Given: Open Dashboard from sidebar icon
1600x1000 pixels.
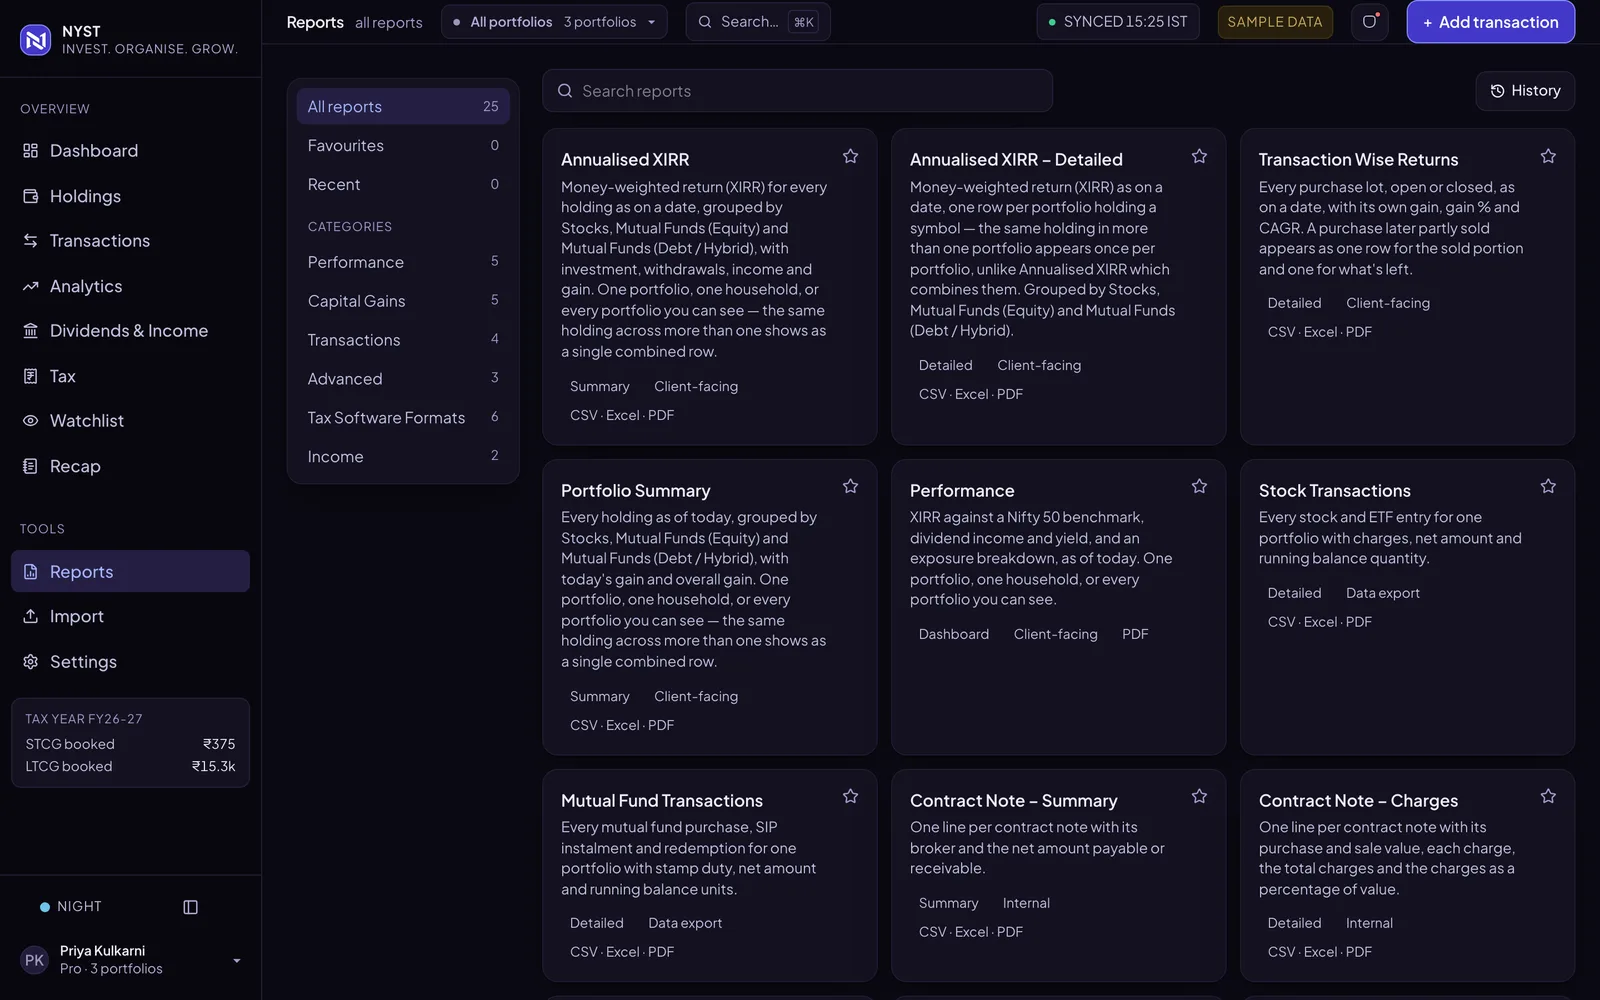Looking at the screenshot, I should point(31,151).
